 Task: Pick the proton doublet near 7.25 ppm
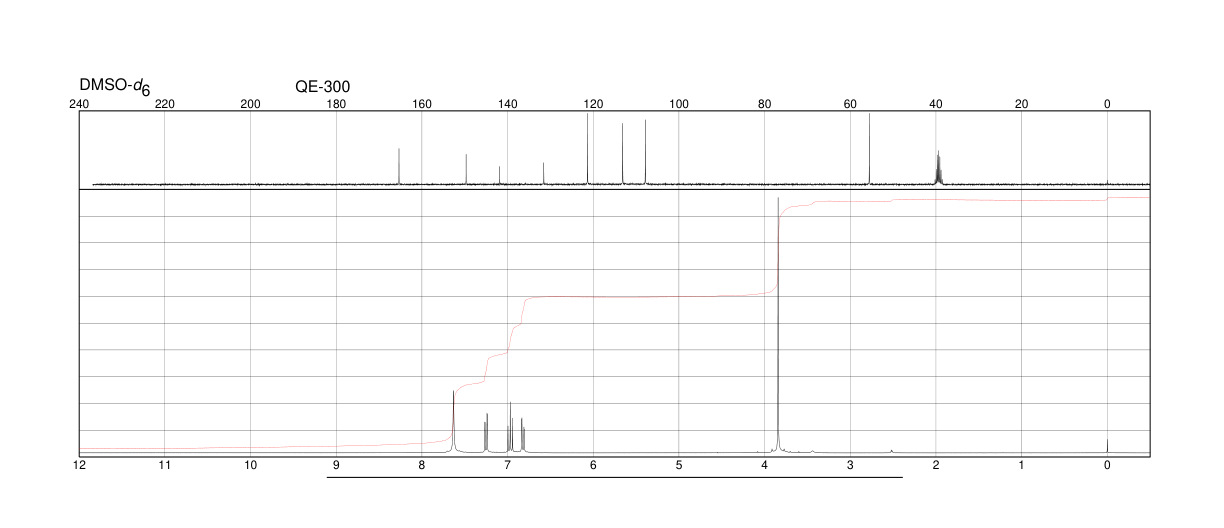coord(486,433)
